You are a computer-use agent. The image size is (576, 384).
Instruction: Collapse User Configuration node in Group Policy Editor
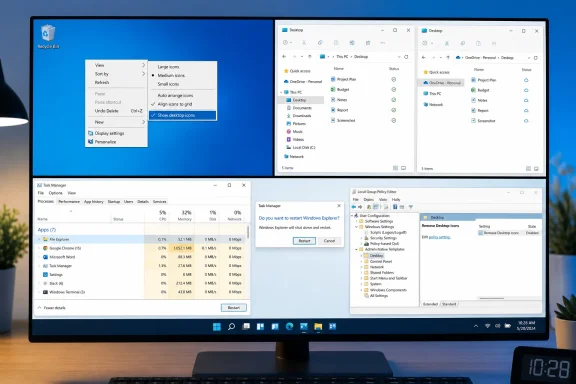coord(352,216)
